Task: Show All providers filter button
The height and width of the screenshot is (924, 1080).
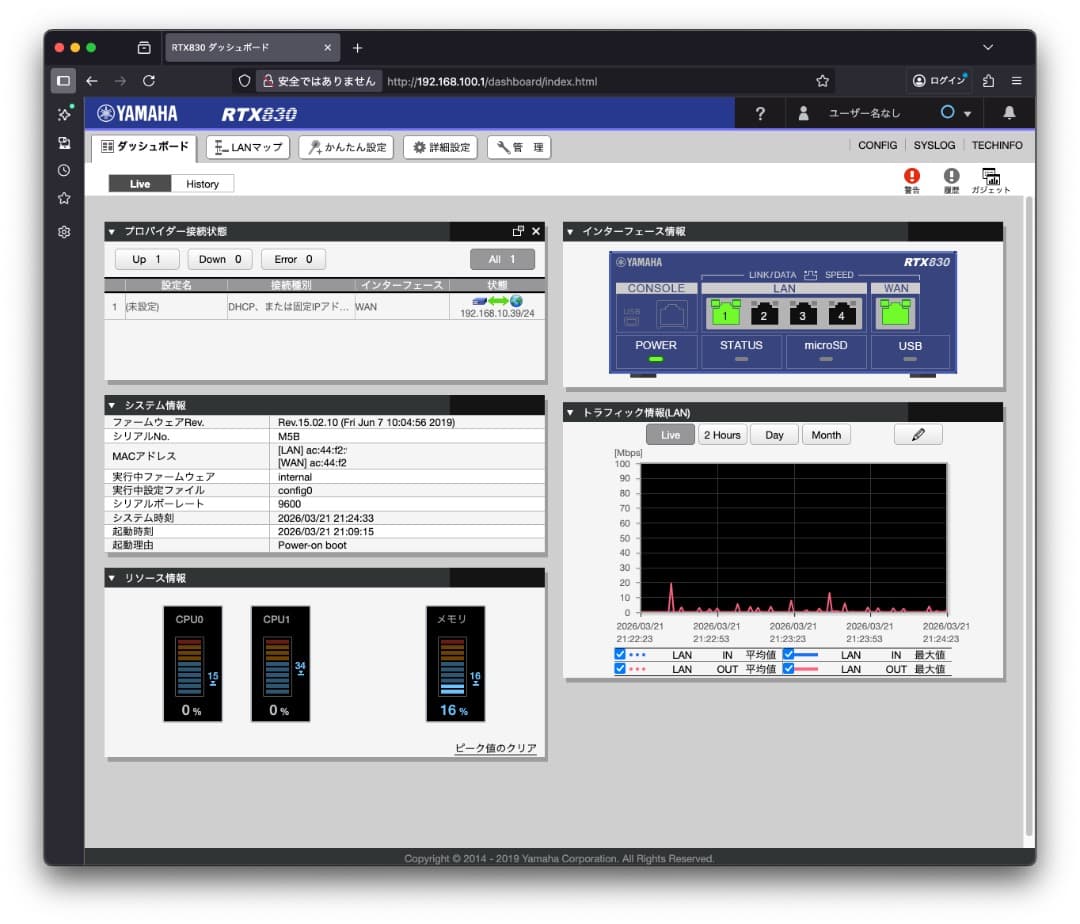Action: 502,259
